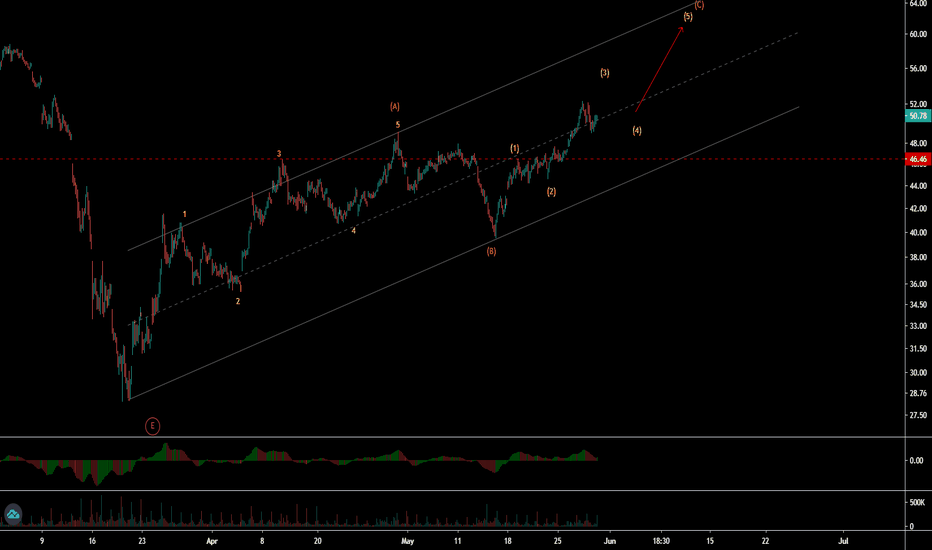Image resolution: width=932 pixels, height=550 pixels.
Task: Click the 25 date label on the time axis
Action: pos(558,541)
